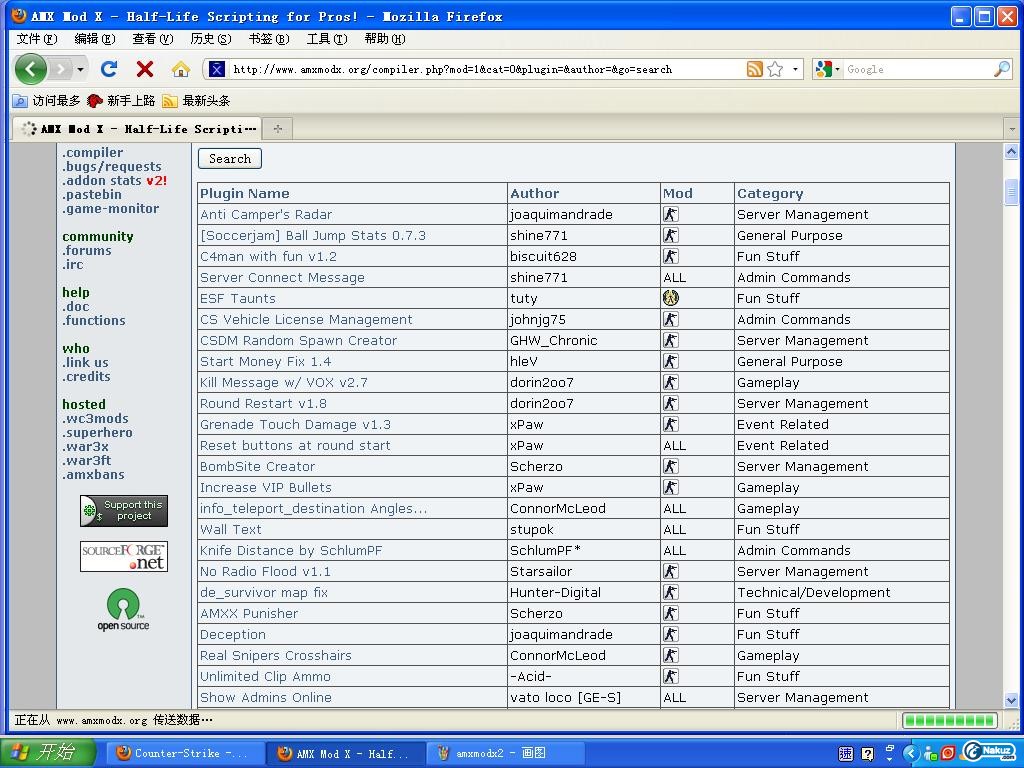
Task: Open the 最新头条 feed bookmark
Action: coord(197,101)
